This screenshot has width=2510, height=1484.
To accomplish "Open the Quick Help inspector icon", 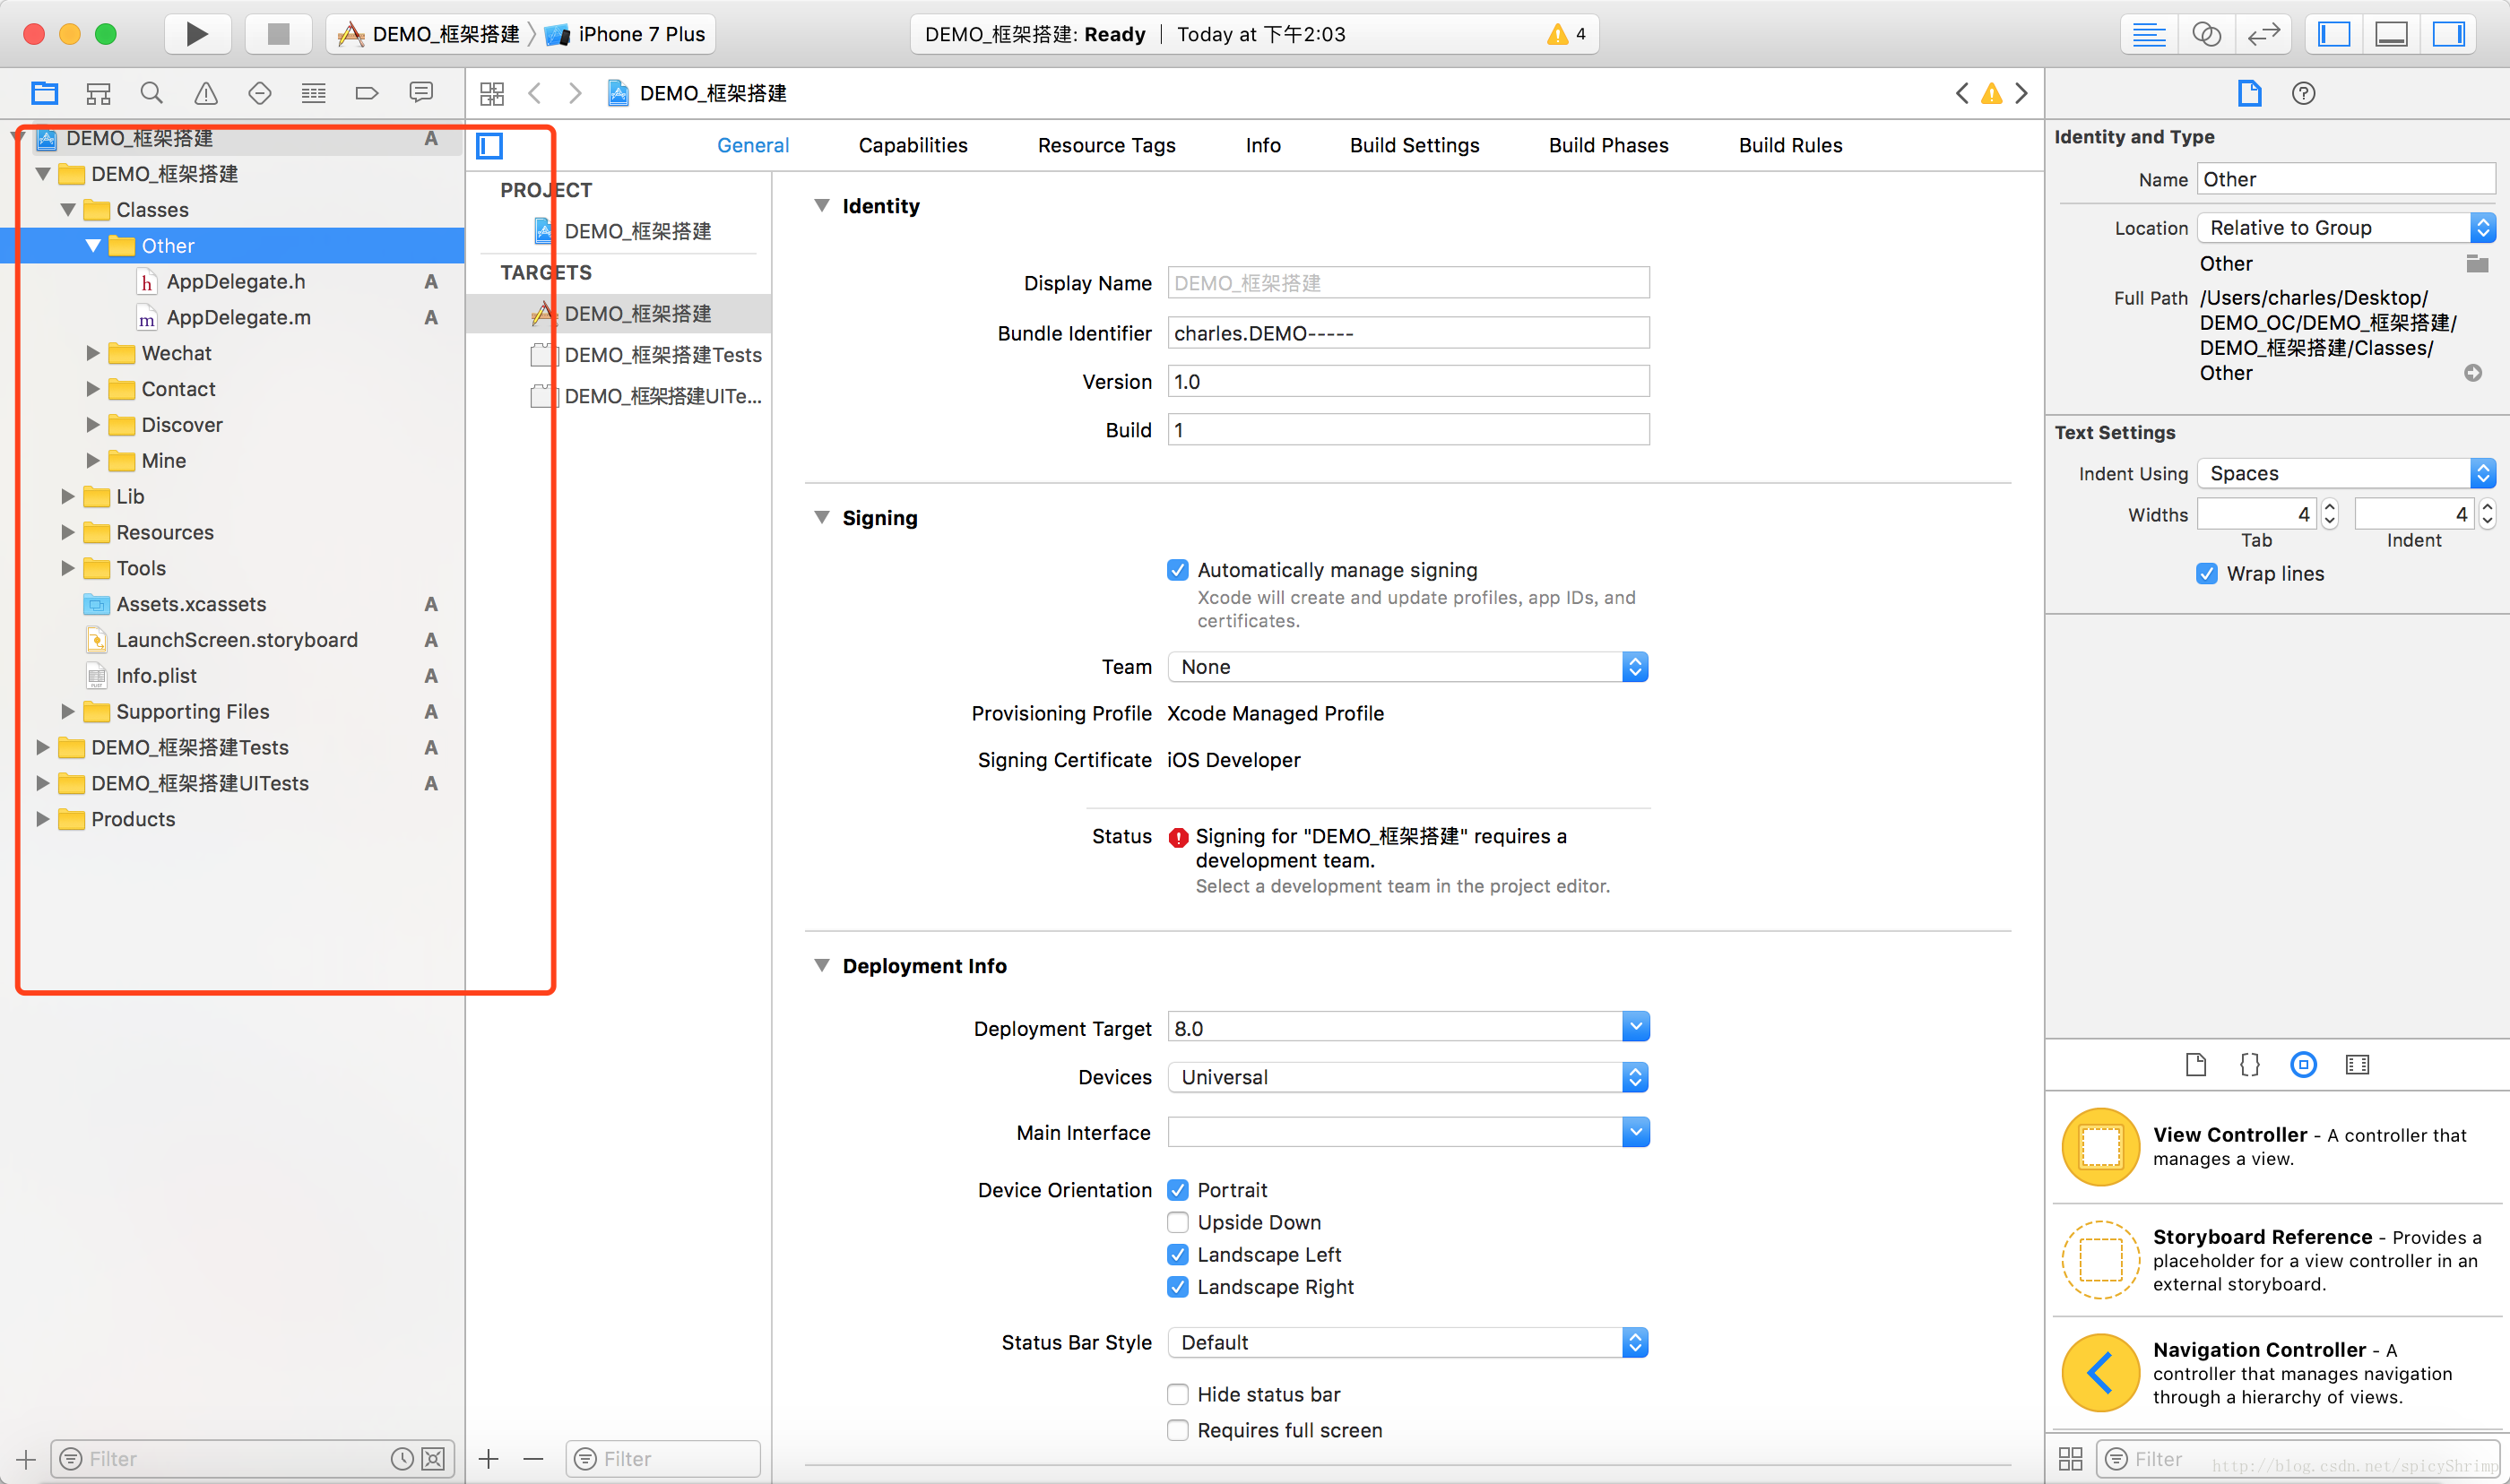I will click(x=2303, y=93).
